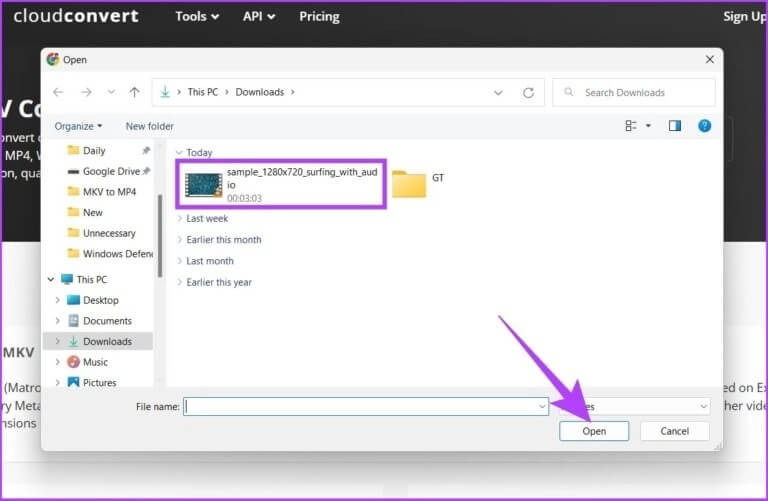Click the Forward navigation arrow

tap(86, 92)
